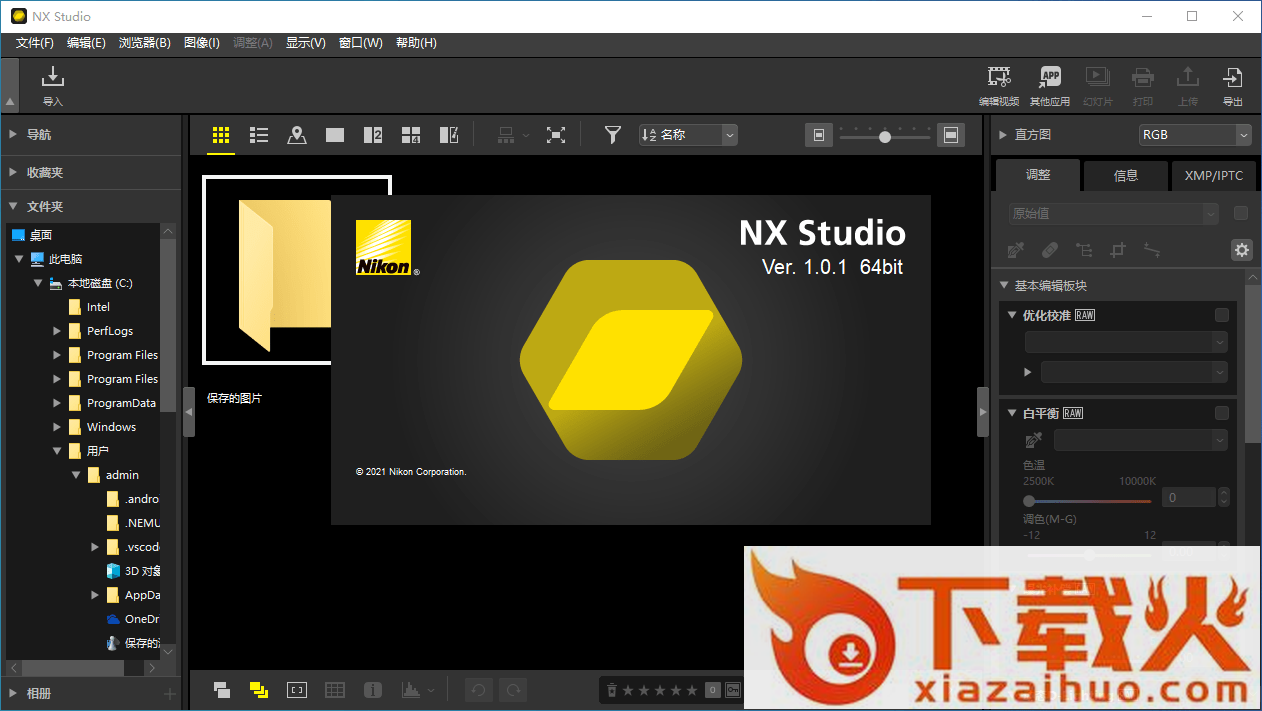
Task: Switch to single image viewer
Action: 335,135
